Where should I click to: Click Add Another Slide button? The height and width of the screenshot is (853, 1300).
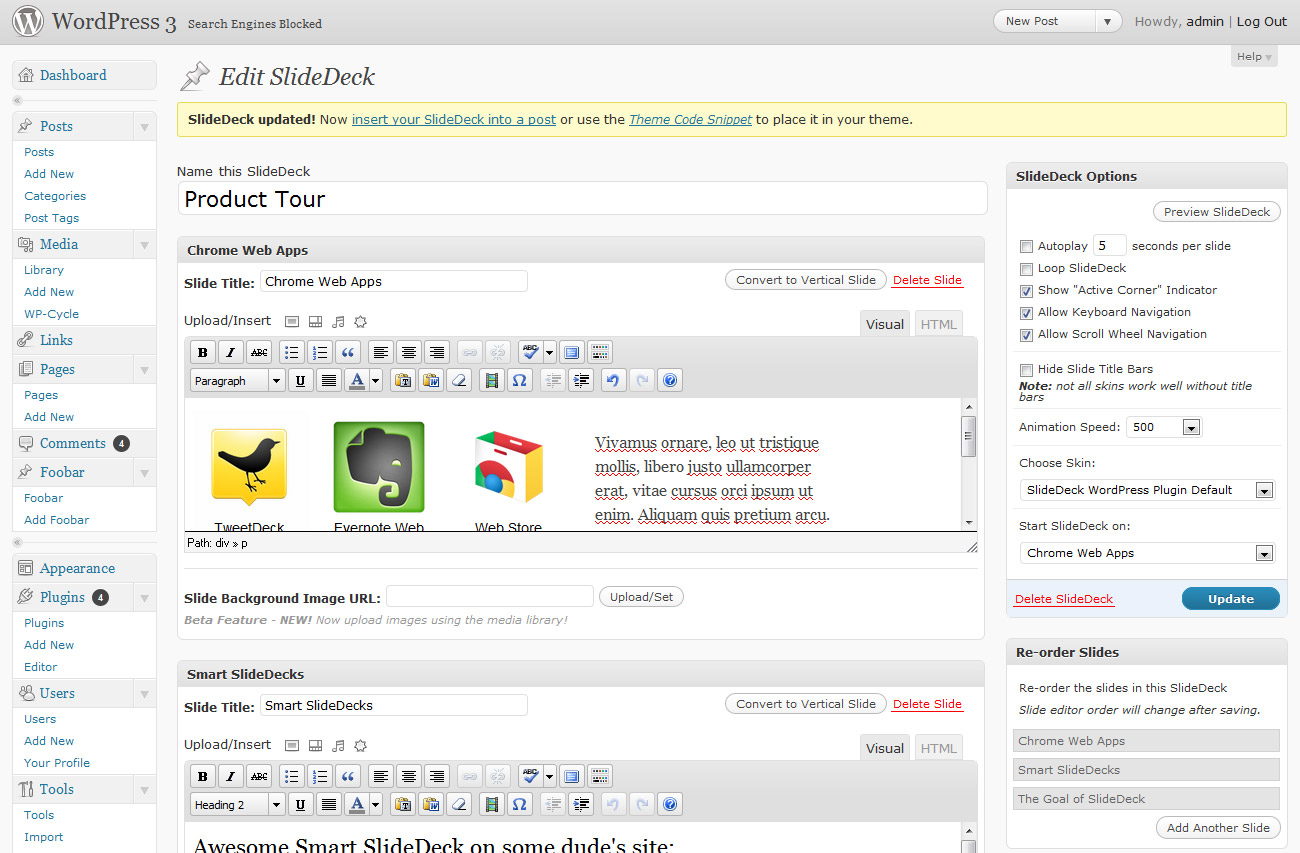(1218, 828)
